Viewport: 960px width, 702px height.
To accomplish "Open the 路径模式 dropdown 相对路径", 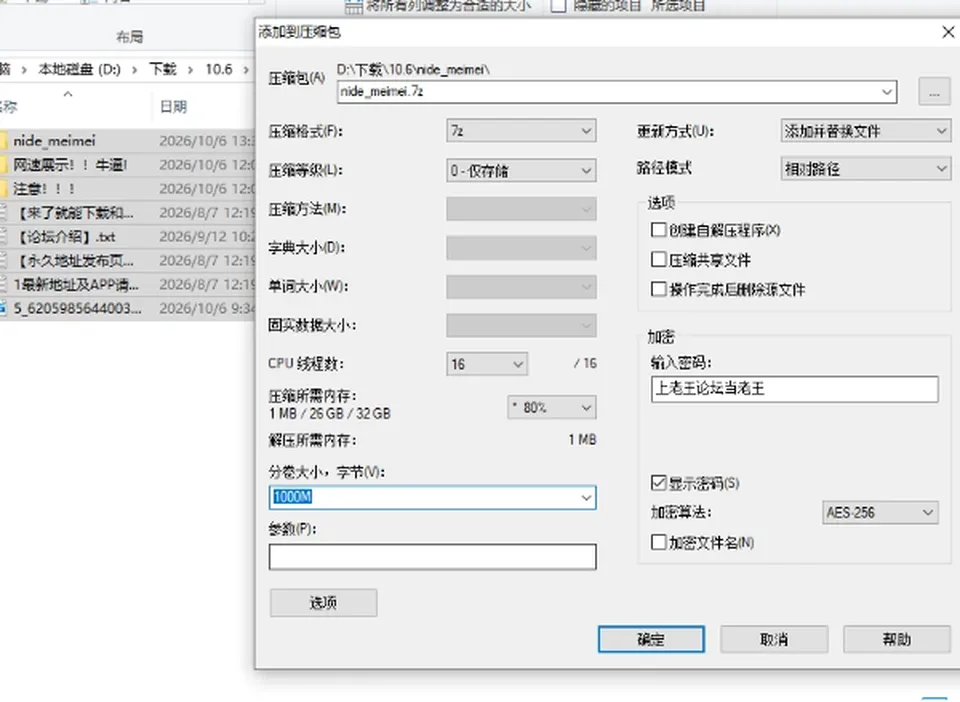I will point(866,169).
